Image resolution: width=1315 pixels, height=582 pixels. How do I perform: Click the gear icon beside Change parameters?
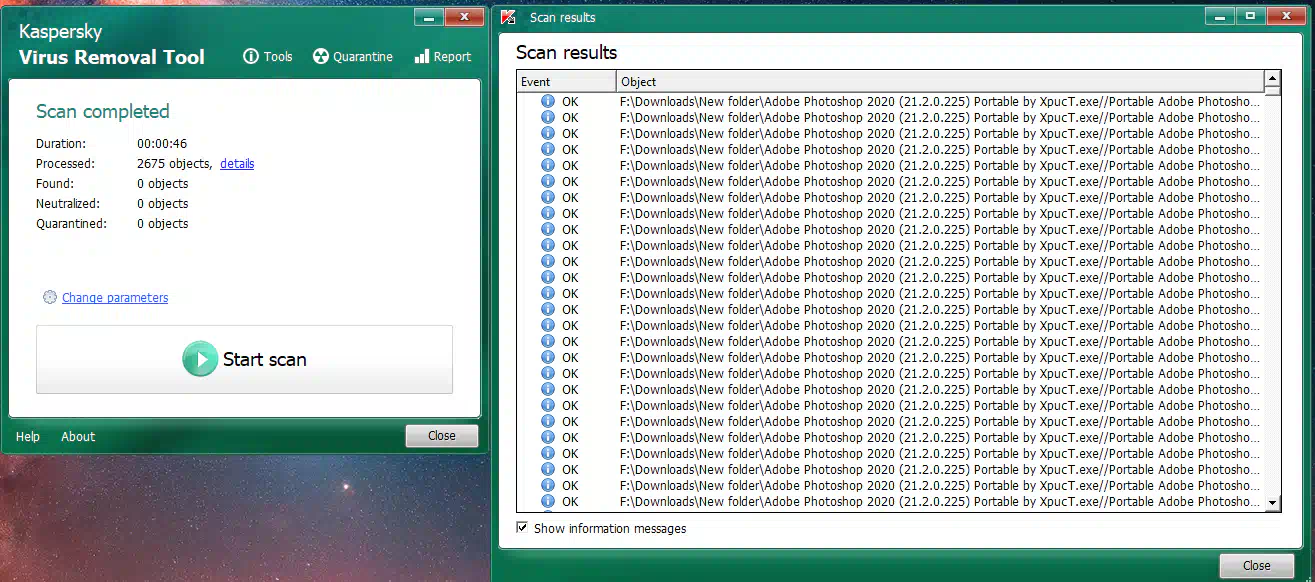50,297
